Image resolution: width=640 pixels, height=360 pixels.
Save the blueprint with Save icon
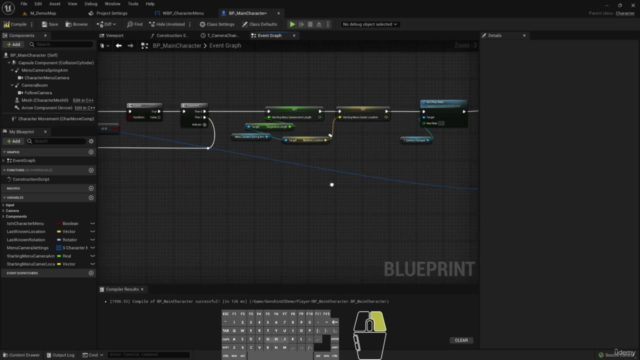[50, 24]
